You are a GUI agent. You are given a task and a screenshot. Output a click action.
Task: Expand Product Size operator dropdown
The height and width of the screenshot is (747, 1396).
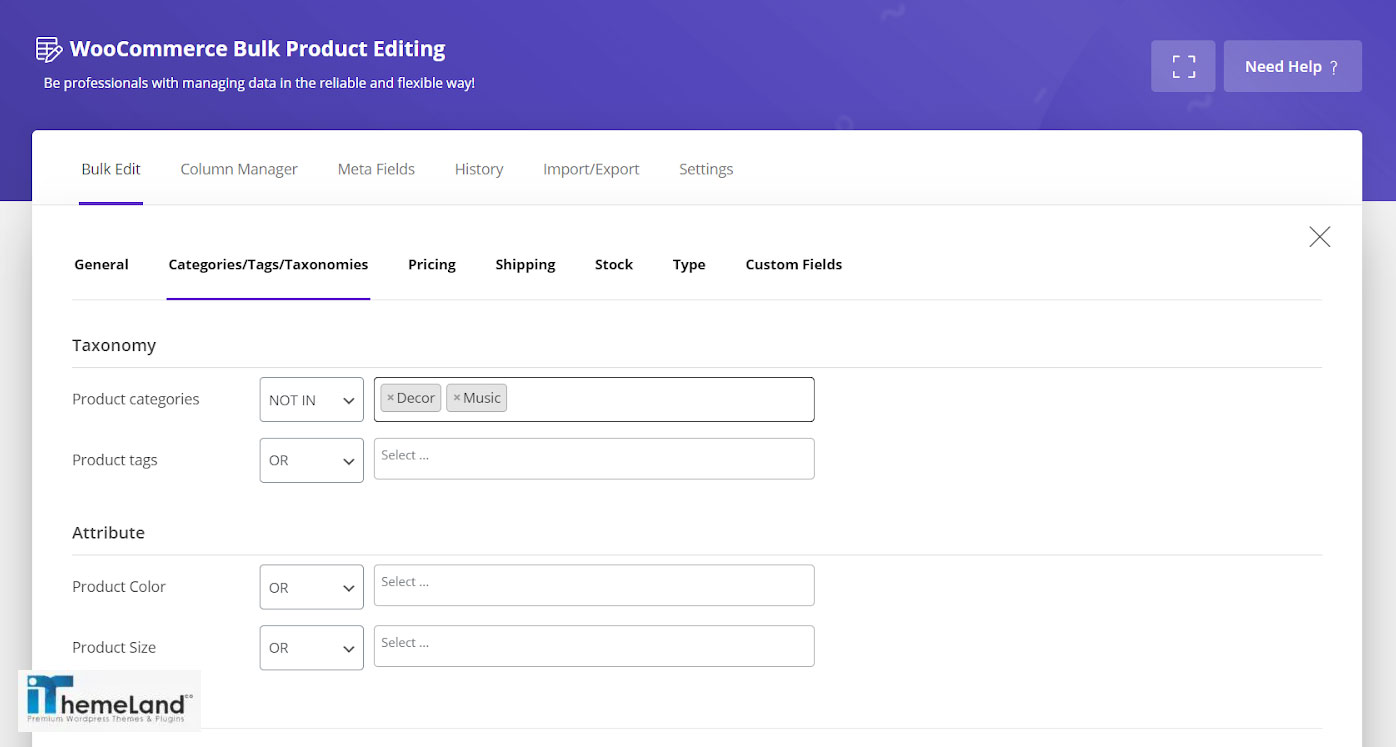(x=311, y=648)
